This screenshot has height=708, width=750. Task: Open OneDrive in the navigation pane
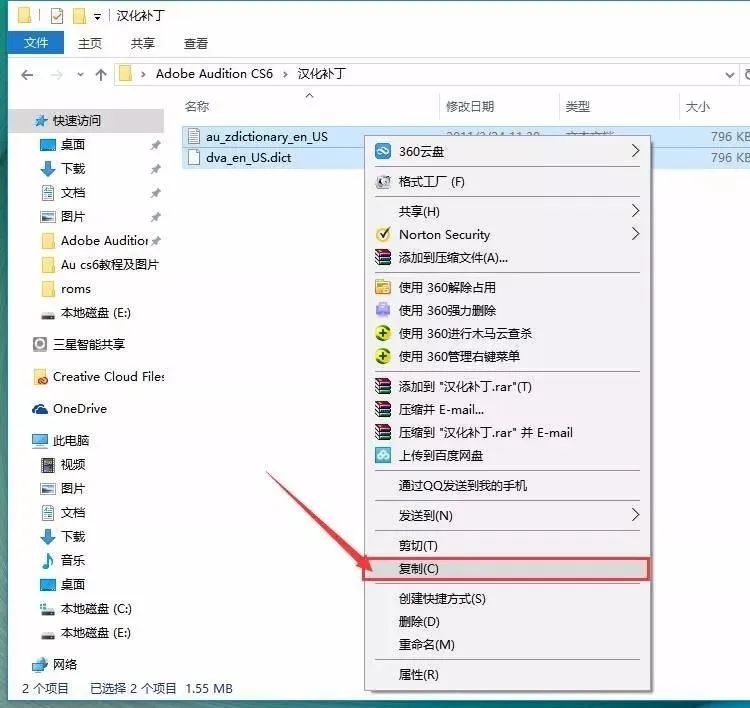[70, 409]
